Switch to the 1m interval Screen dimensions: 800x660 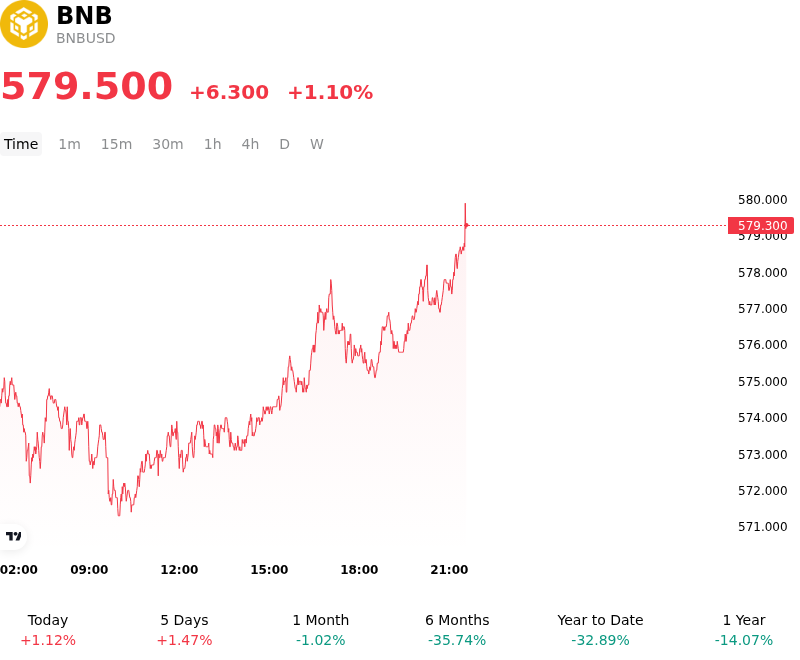[69, 144]
